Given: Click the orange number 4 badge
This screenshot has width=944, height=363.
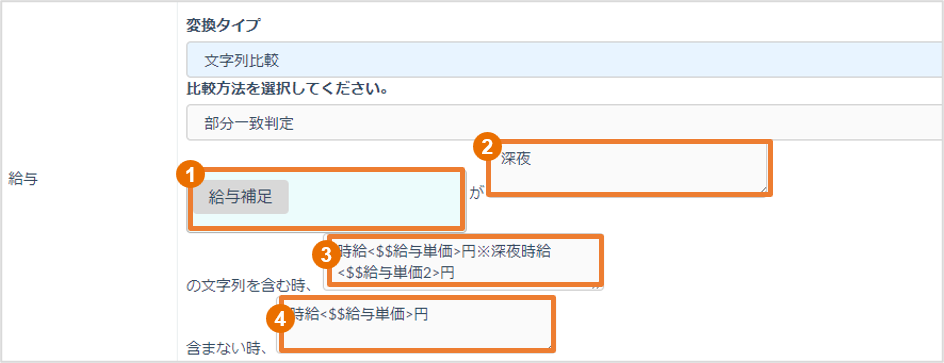Looking at the screenshot, I should click(280, 321).
